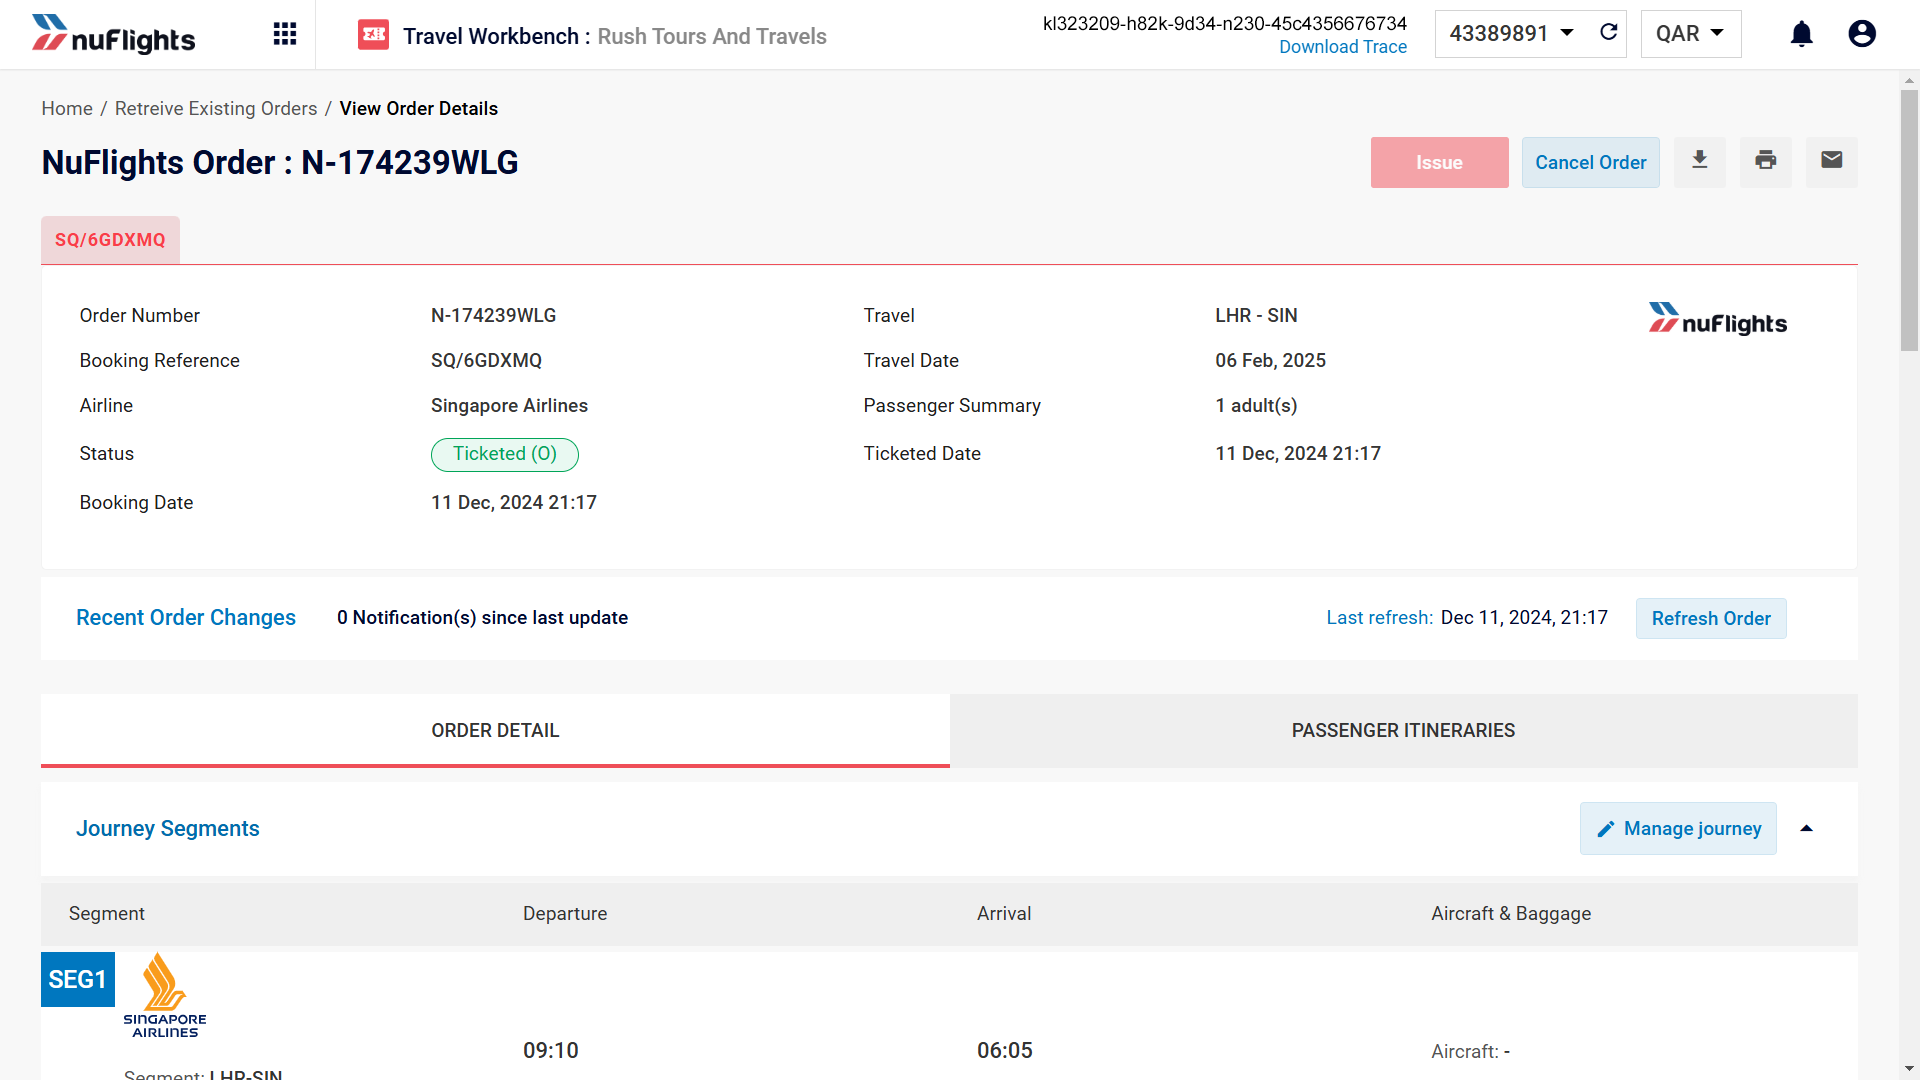This screenshot has height=1080, width=1920.
Task: Click the Segment column header
Action: coord(107,913)
